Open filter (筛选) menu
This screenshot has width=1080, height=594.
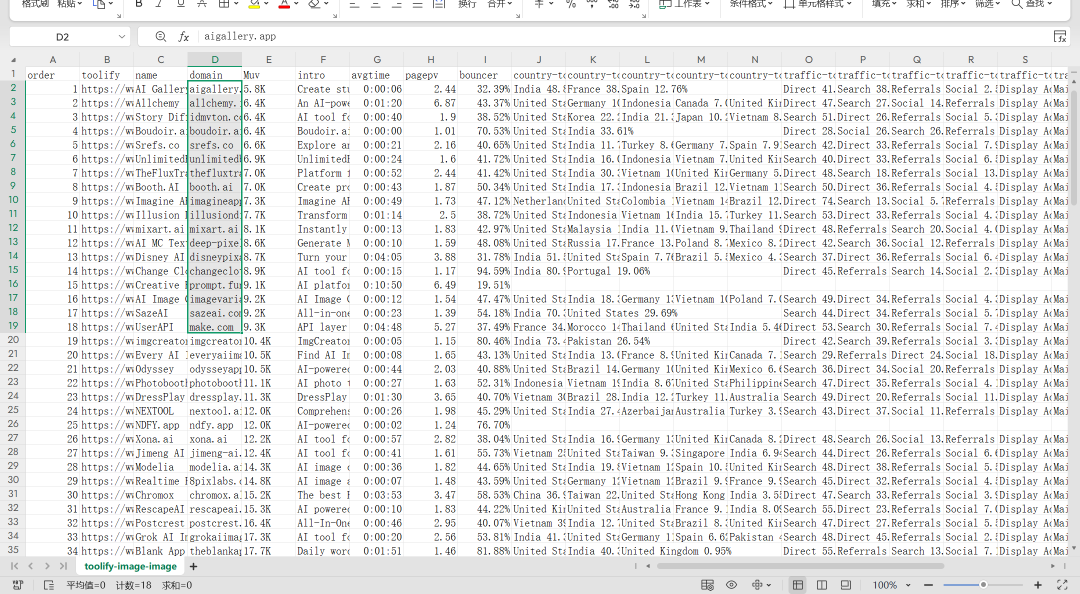(987, 4)
